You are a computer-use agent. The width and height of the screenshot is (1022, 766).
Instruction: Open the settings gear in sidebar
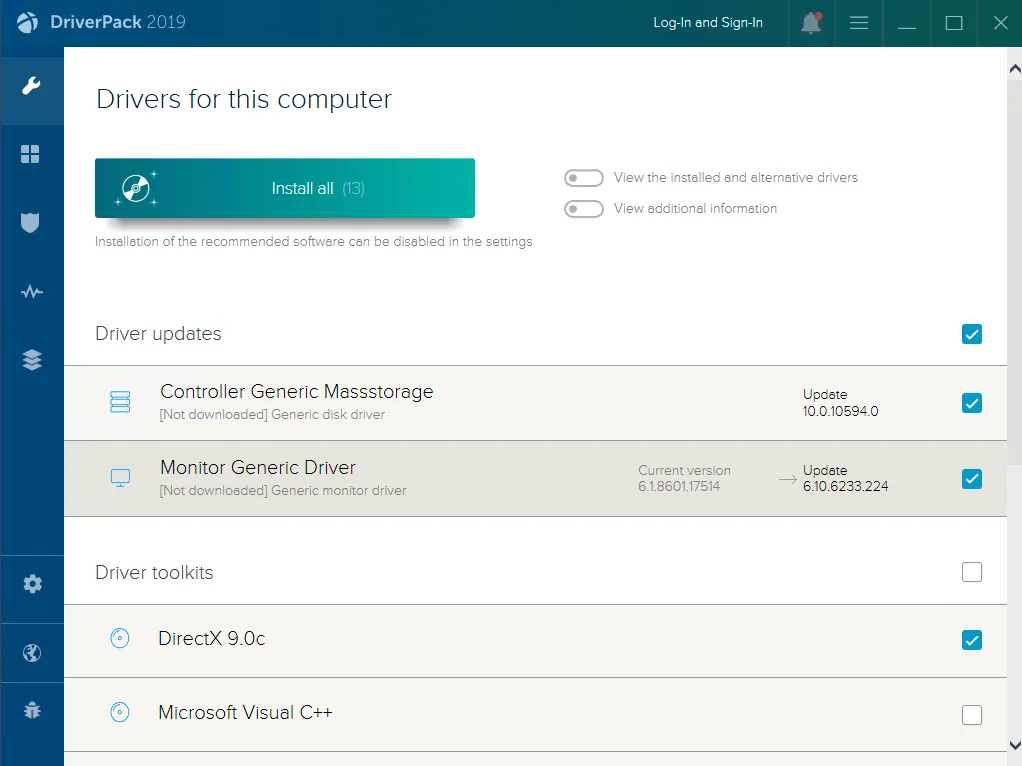coord(33,583)
